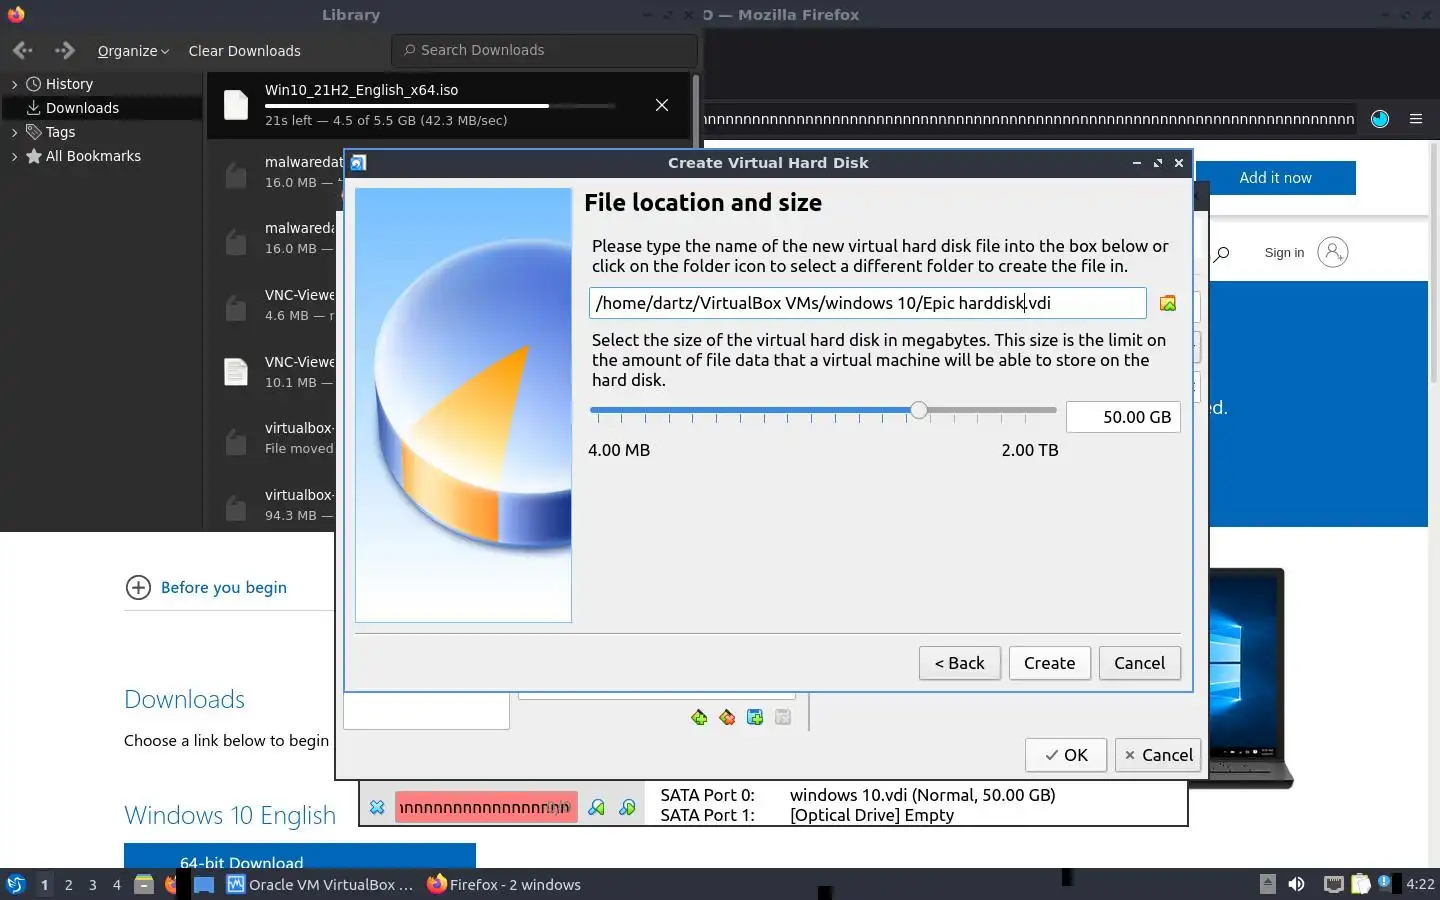Viewport: 1440px width, 900px height.
Task: Click Remove Controller icon in storage toolbar
Action: click(727, 717)
